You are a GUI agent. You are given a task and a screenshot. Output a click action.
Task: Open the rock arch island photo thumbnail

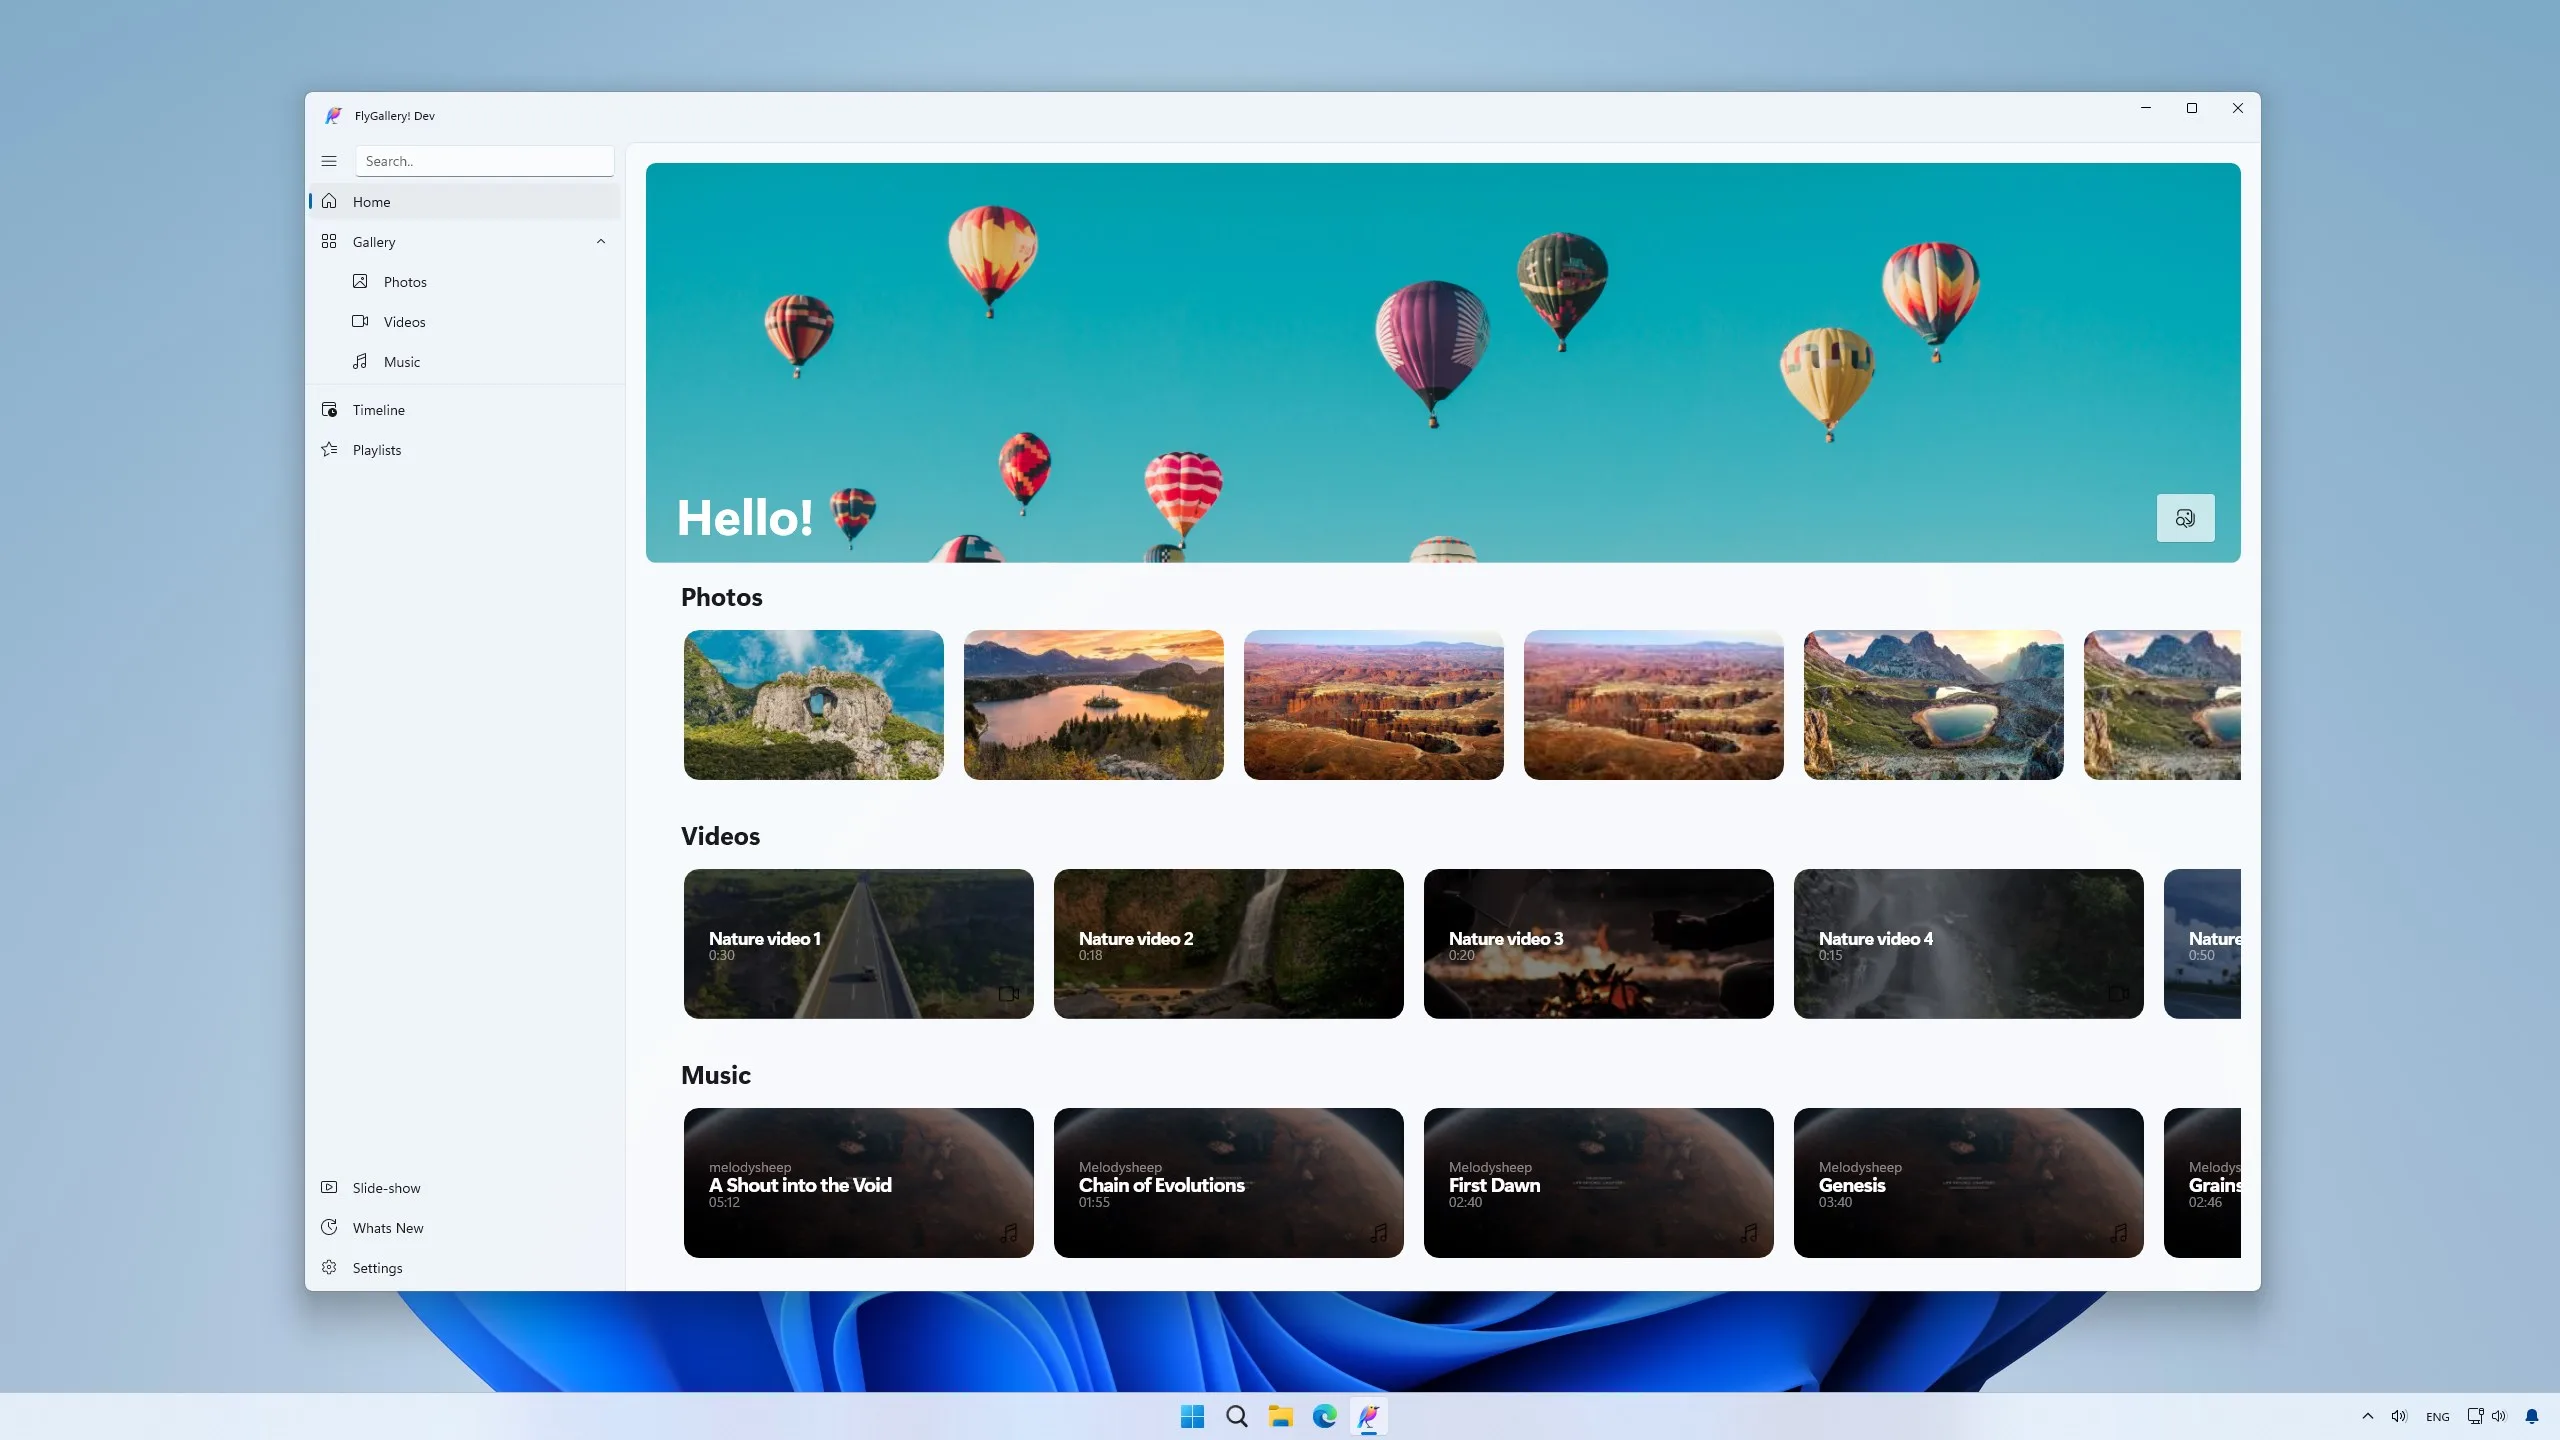point(813,705)
